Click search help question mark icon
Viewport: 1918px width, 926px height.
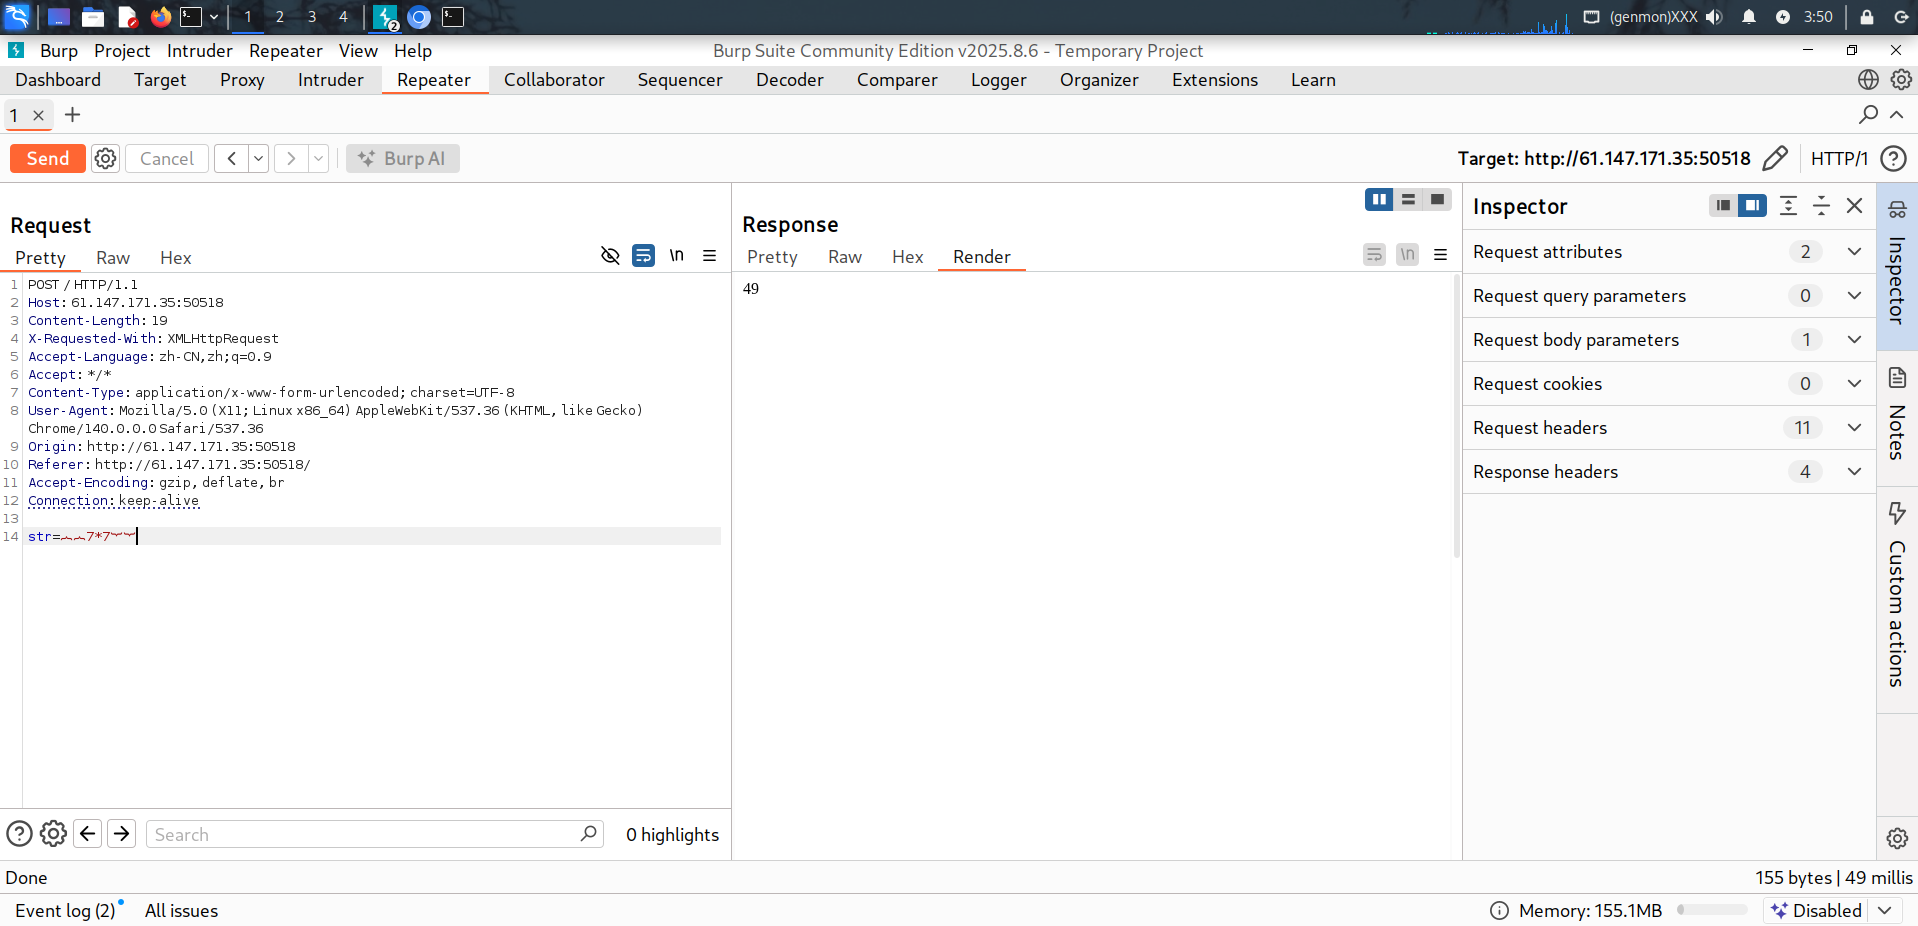pyautogui.click(x=19, y=833)
